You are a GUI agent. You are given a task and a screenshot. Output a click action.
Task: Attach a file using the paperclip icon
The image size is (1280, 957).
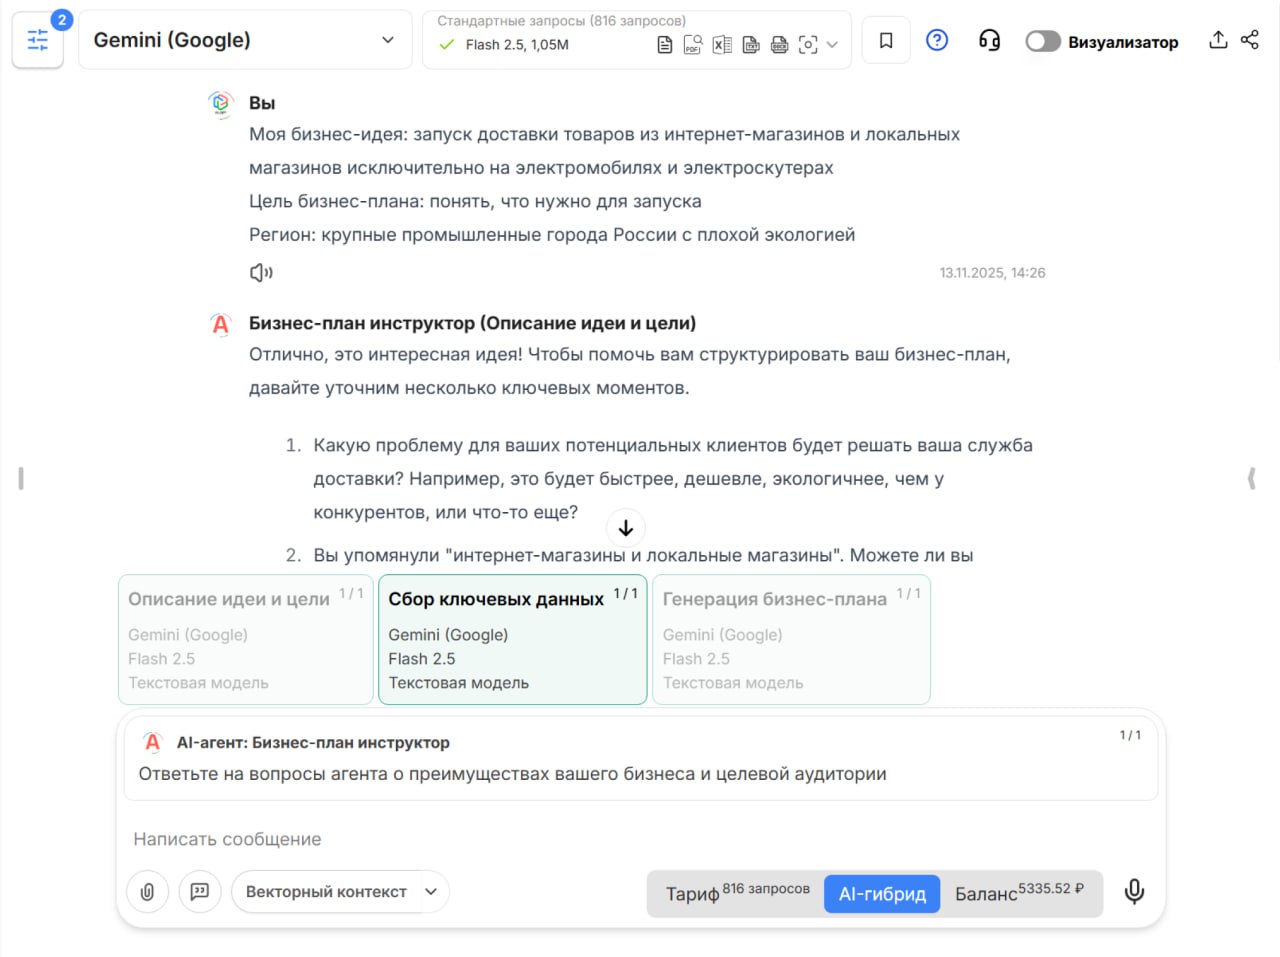(147, 891)
